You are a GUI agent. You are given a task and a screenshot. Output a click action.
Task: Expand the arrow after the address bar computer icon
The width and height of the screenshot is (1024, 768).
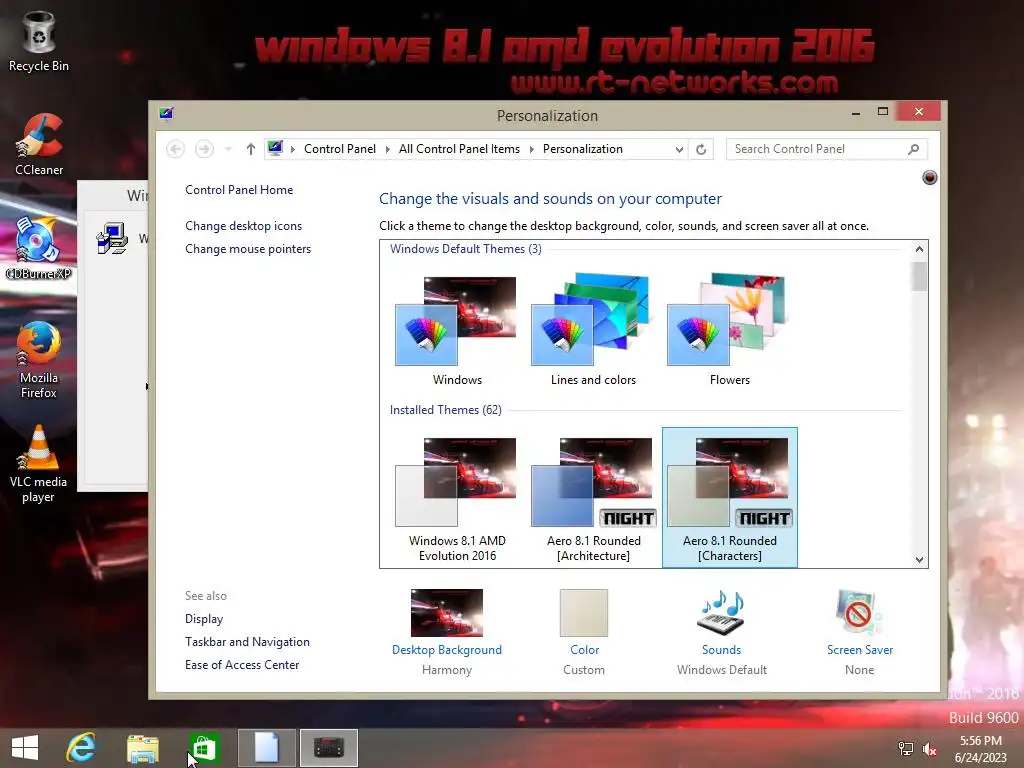tap(293, 149)
